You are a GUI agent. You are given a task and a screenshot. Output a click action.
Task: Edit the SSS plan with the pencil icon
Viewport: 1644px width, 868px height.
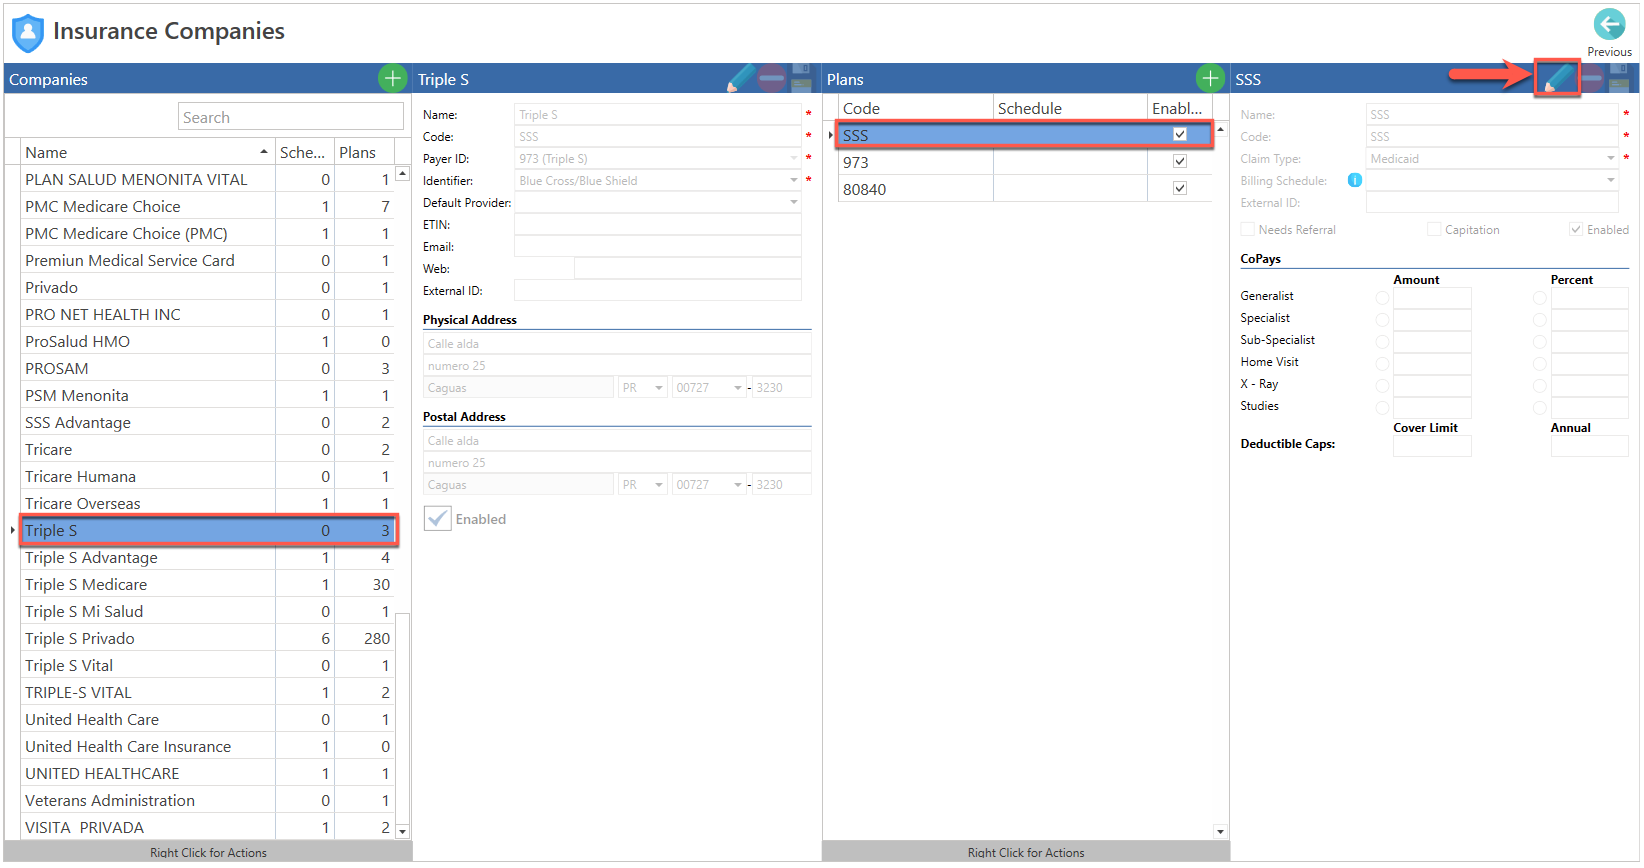(1557, 78)
